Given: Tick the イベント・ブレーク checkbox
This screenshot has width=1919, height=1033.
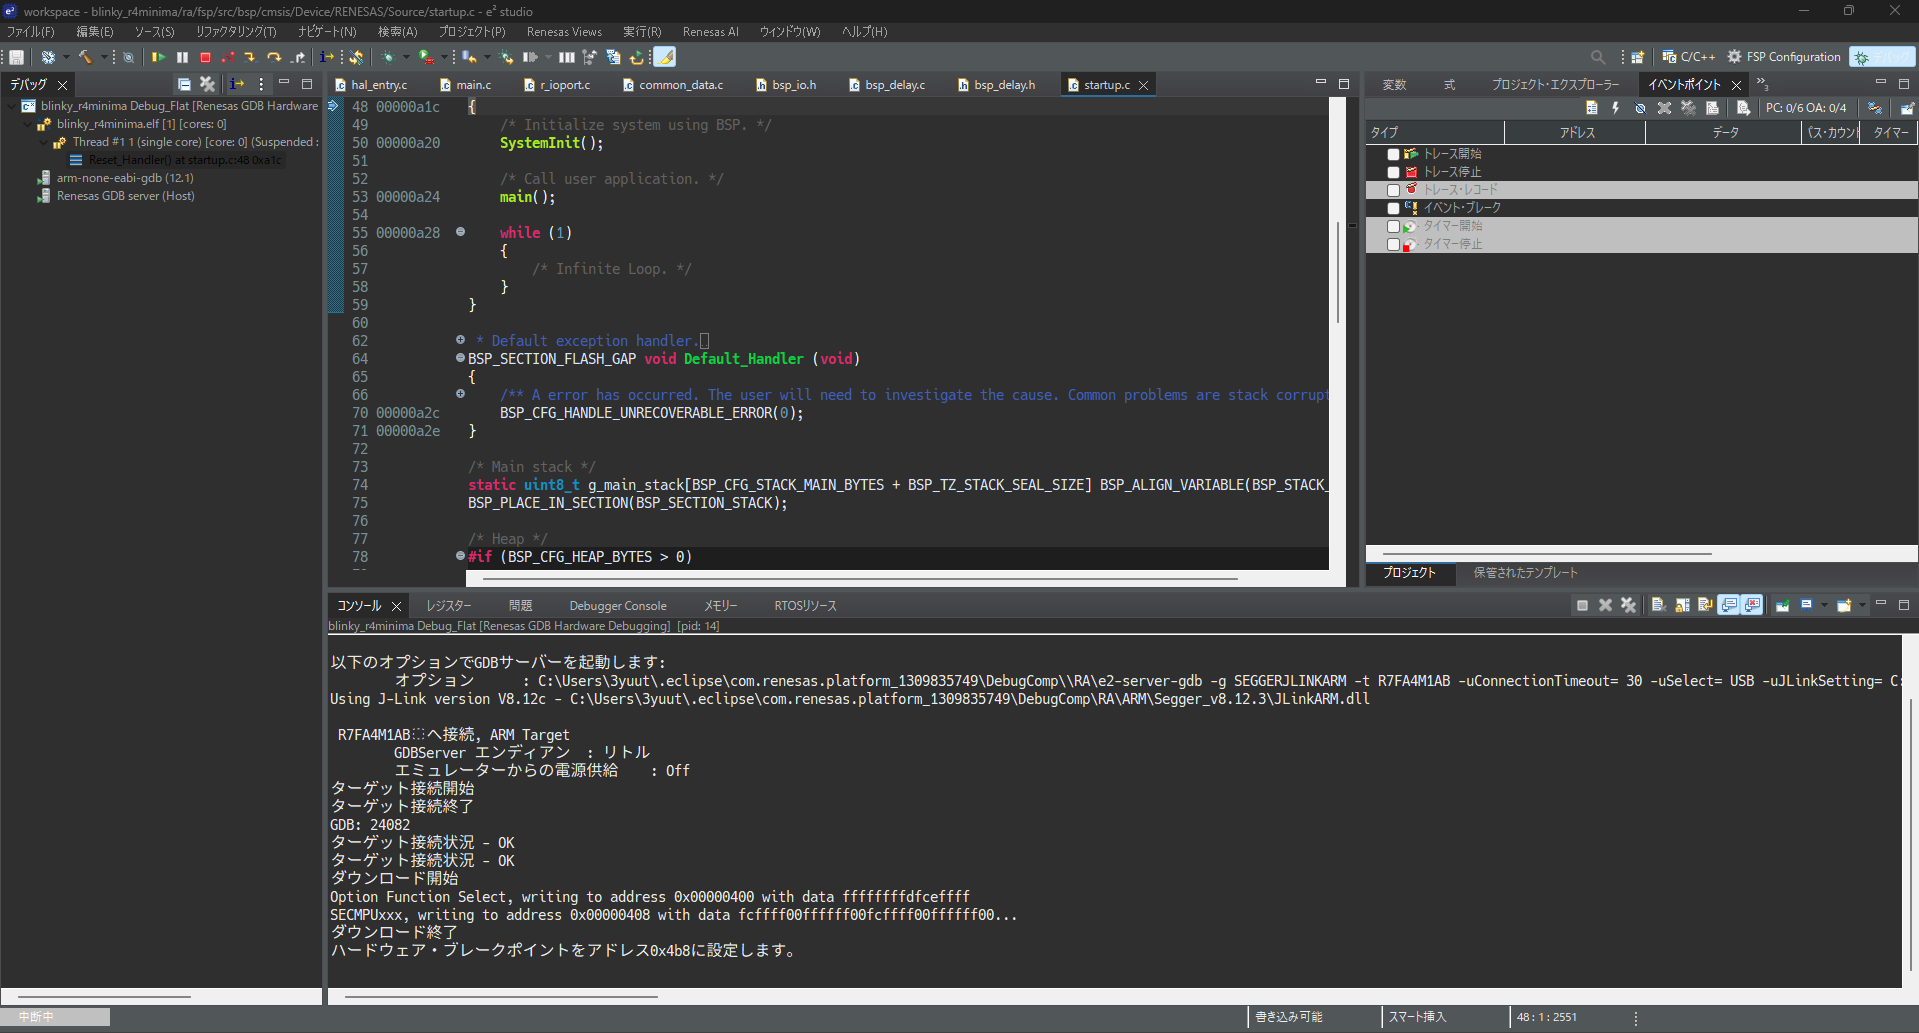Looking at the screenshot, I should [1393, 208].
